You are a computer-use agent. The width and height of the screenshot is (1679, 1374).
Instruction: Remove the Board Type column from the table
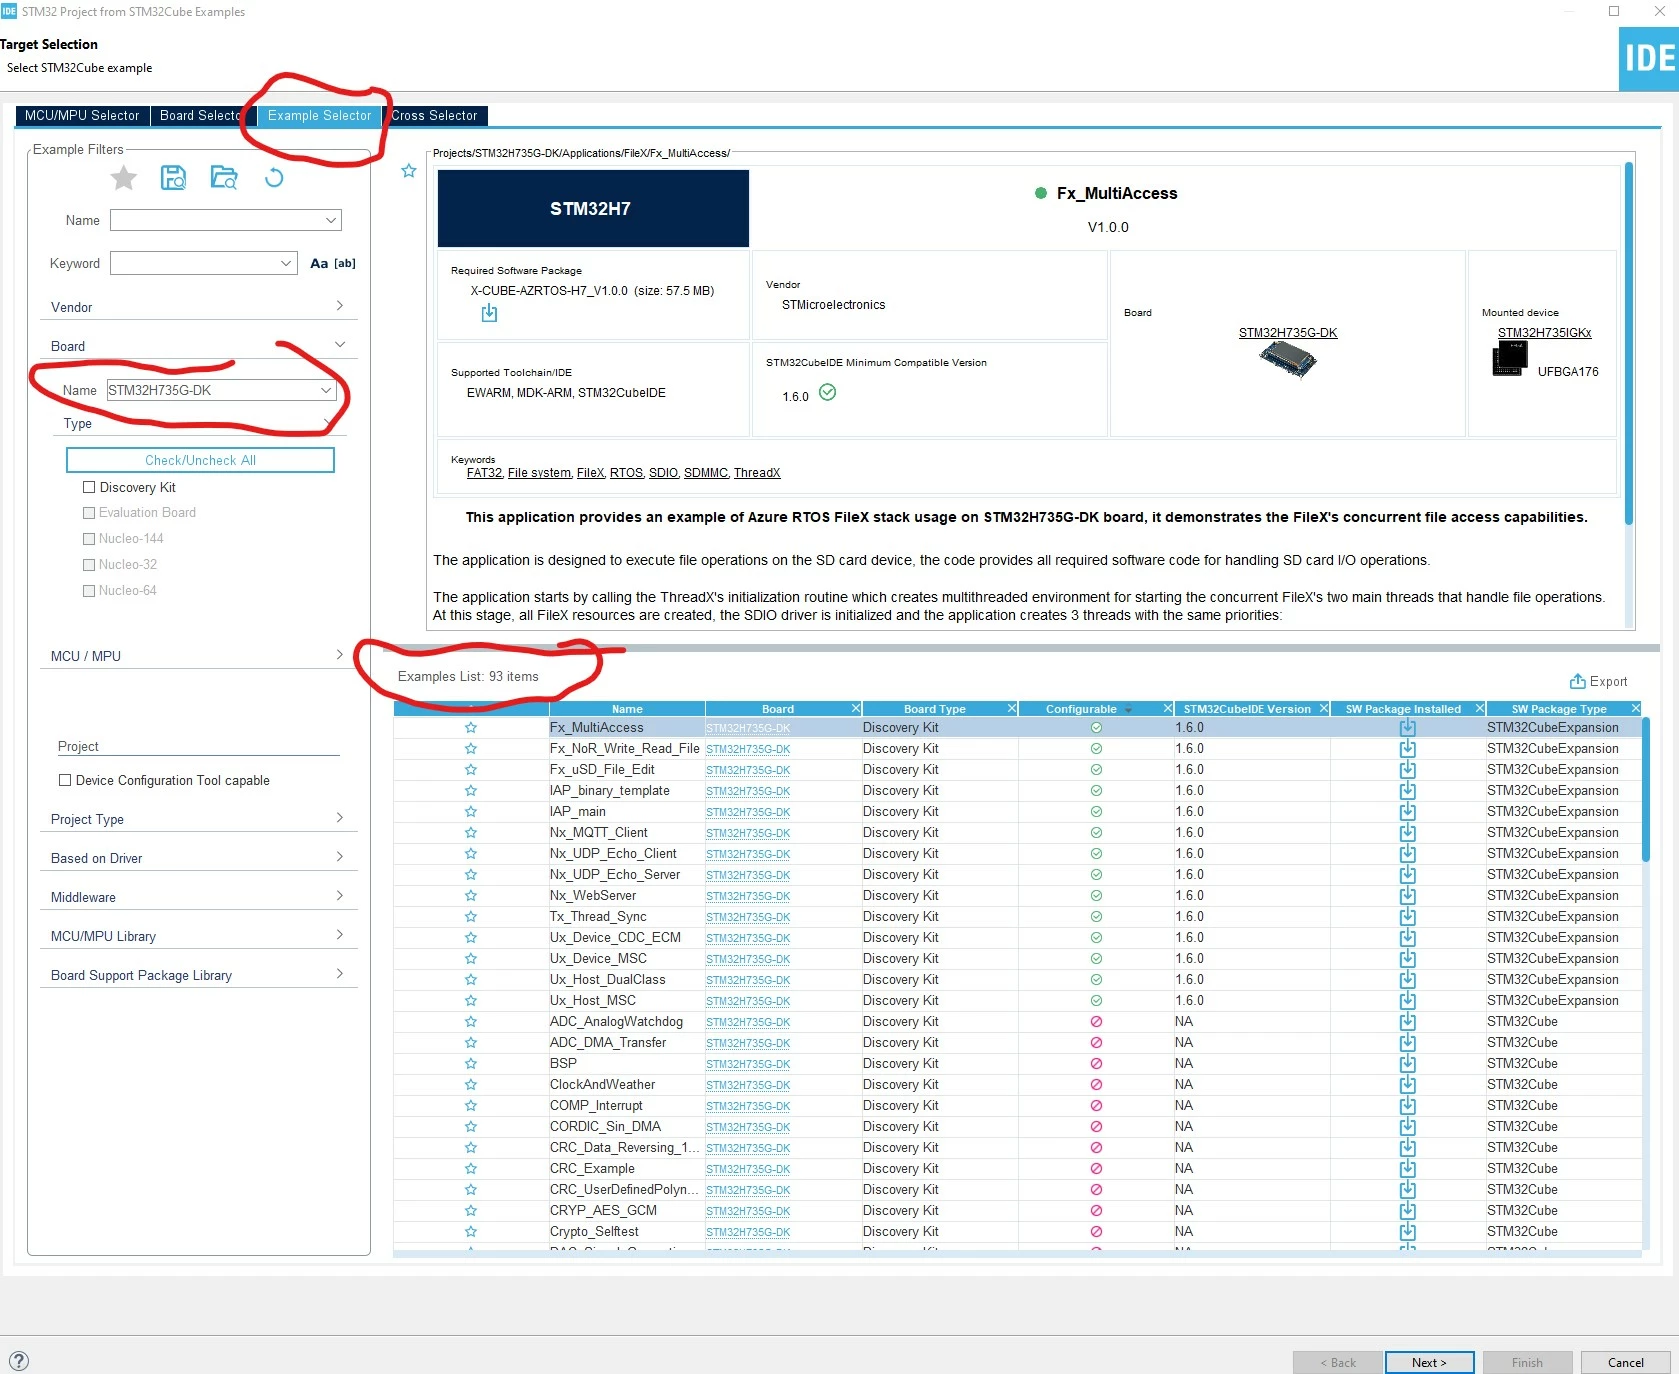pos(1012,709)
